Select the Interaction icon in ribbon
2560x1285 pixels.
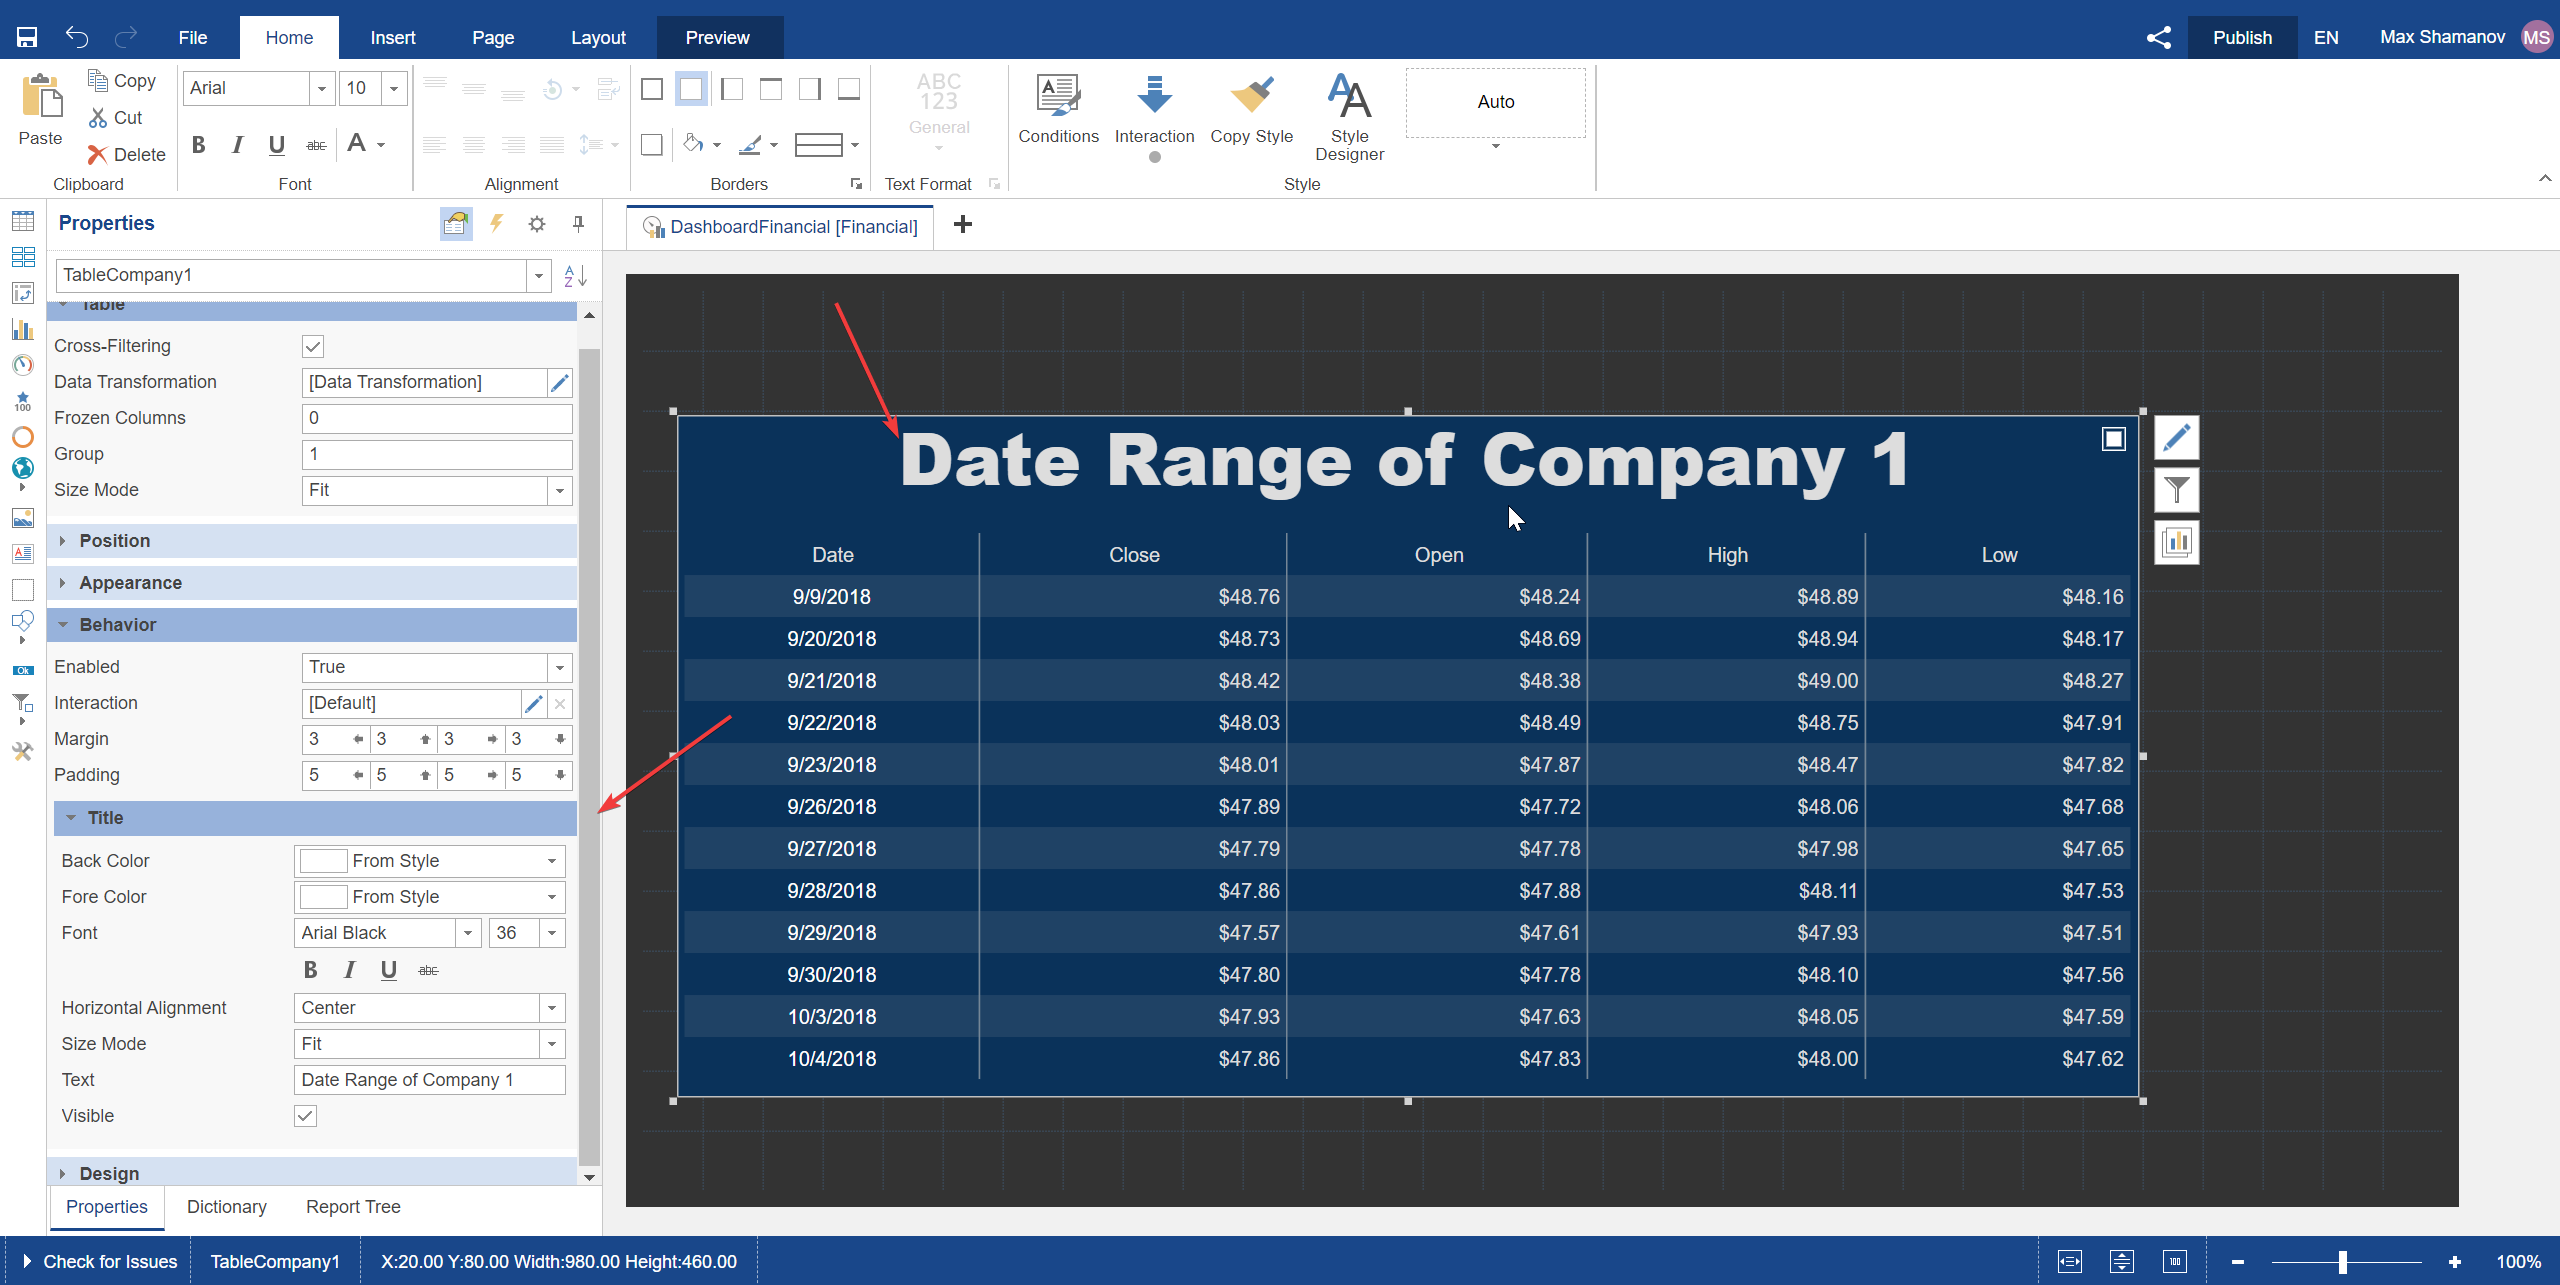1154,100
